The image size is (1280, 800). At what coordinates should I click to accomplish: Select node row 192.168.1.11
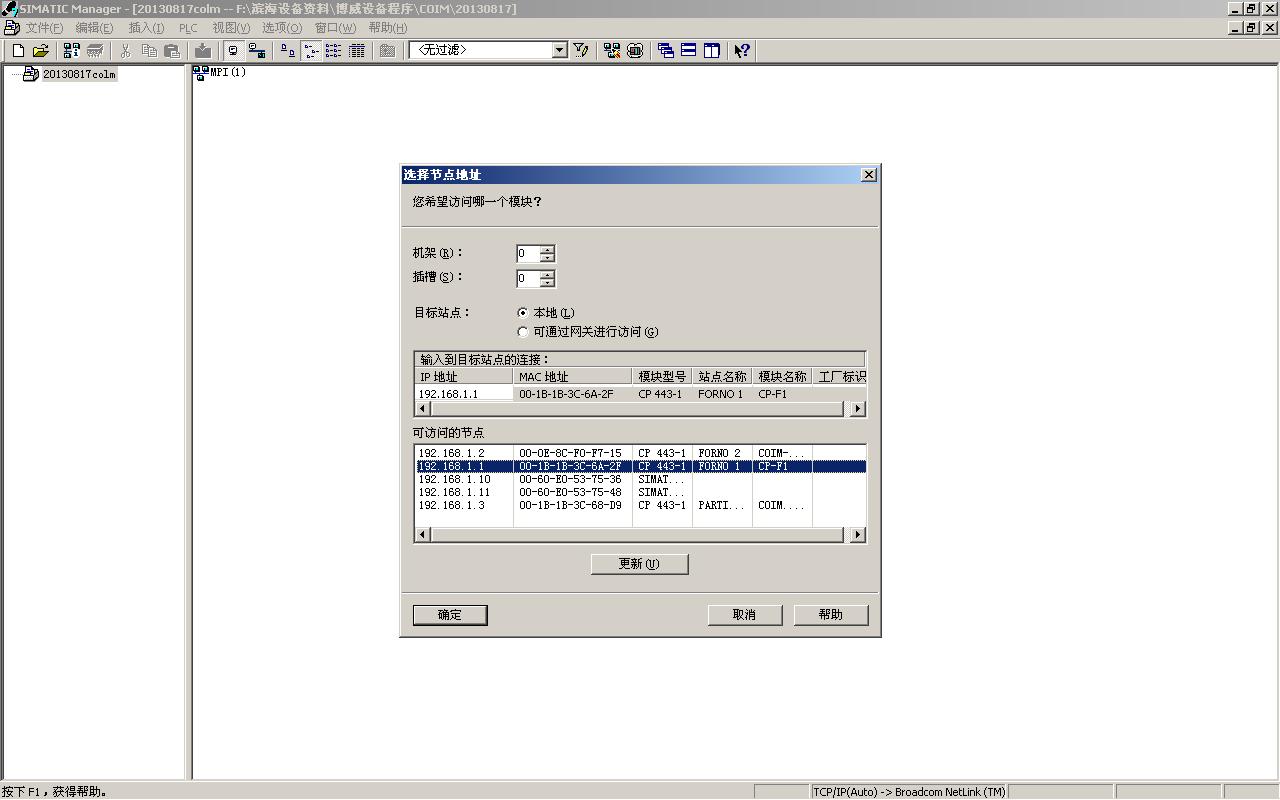click(640, 492)
